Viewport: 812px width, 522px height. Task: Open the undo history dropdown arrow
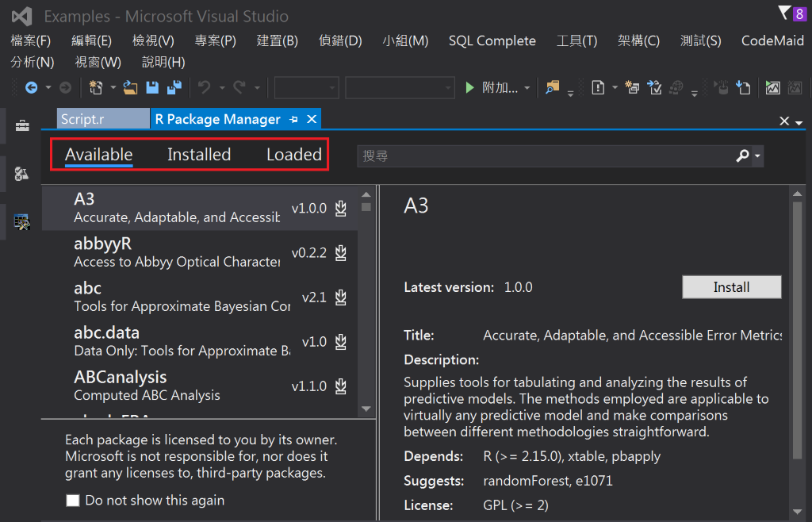click(222, 88)
